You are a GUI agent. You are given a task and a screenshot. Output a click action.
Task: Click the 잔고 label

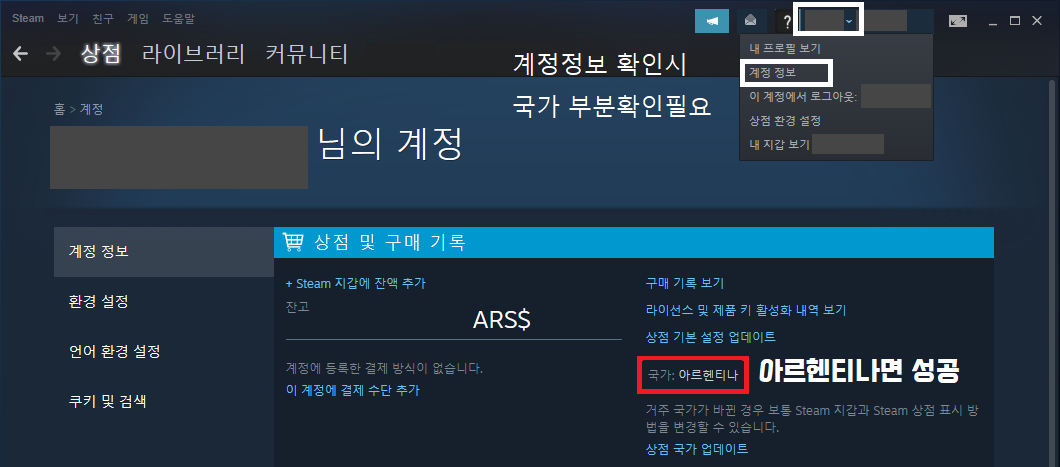[x=297, y=307]
